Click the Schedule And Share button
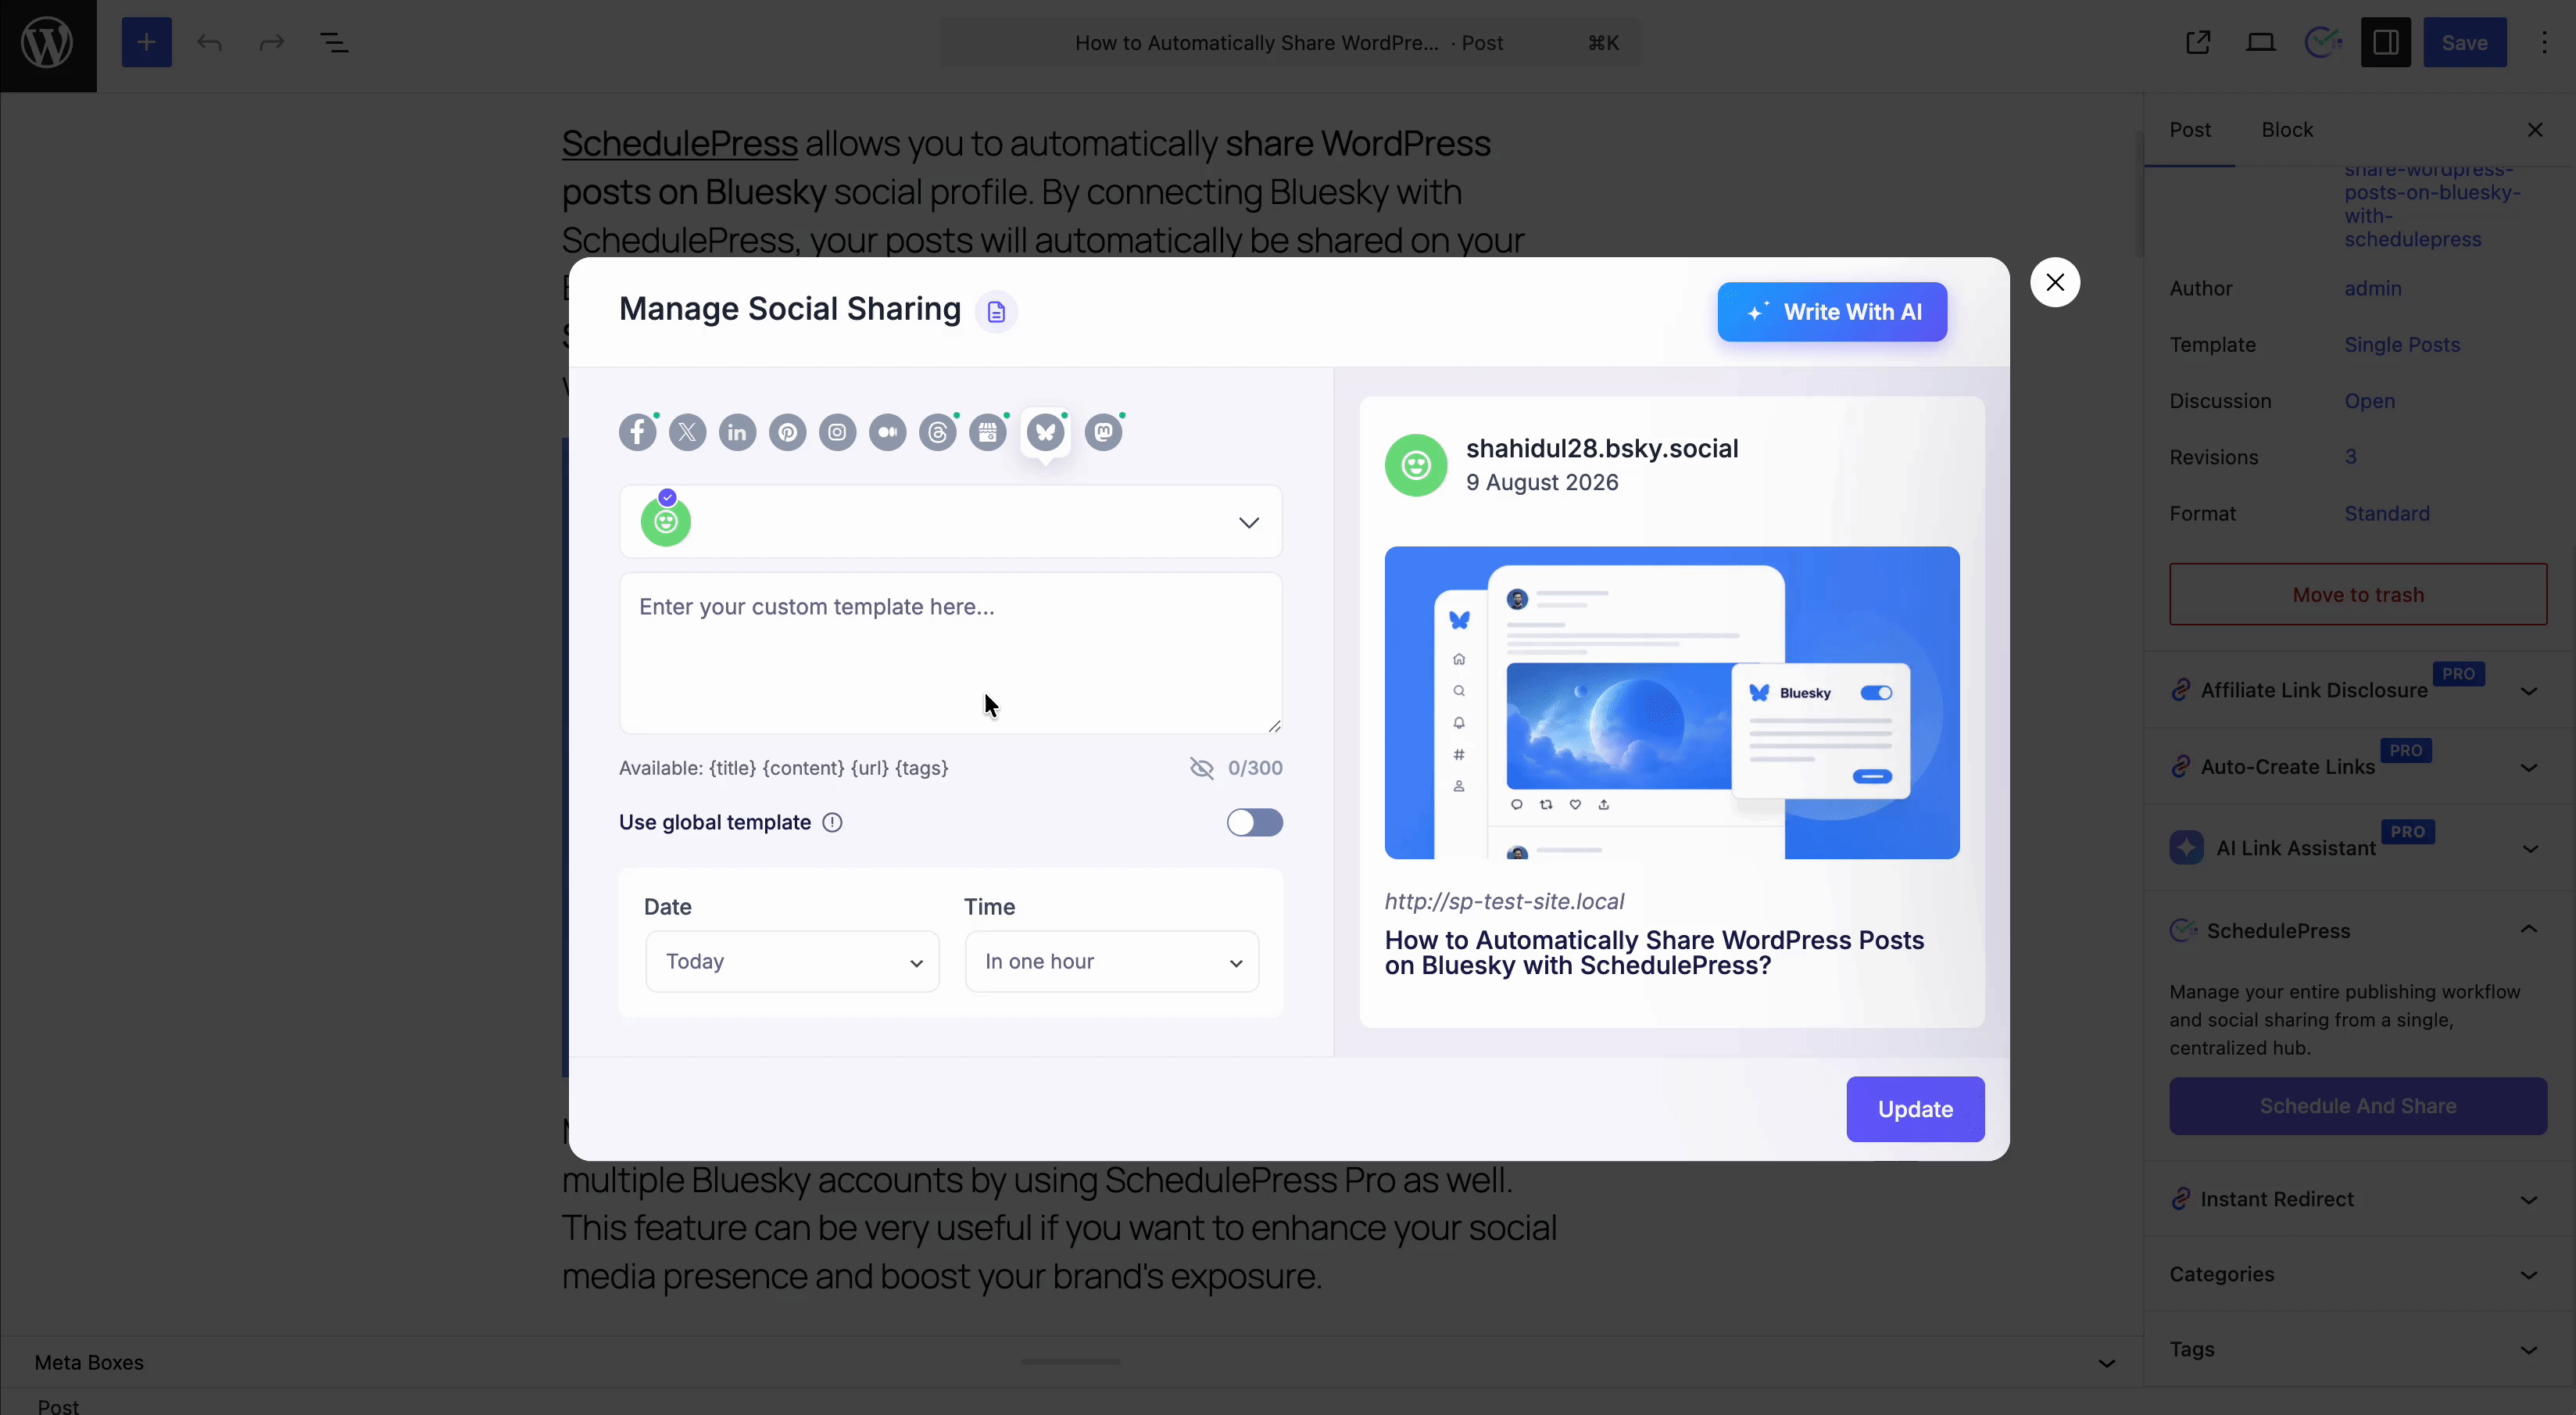 [x=2358, y=1106]
